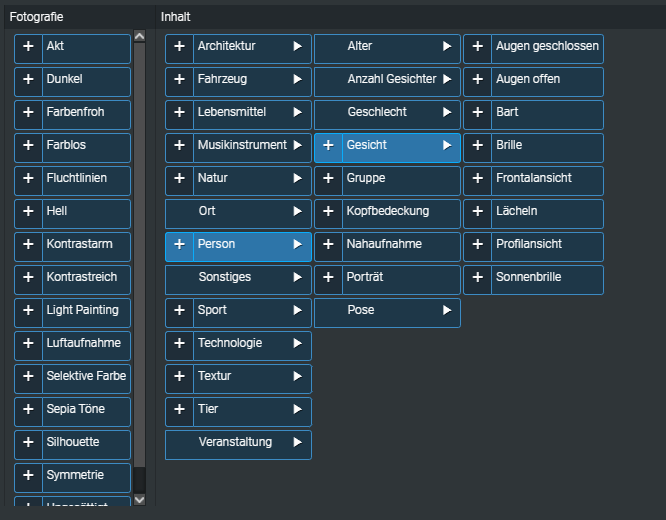
Task: Add the Brille tag with its plus icon
Action: tap(478, 147)
